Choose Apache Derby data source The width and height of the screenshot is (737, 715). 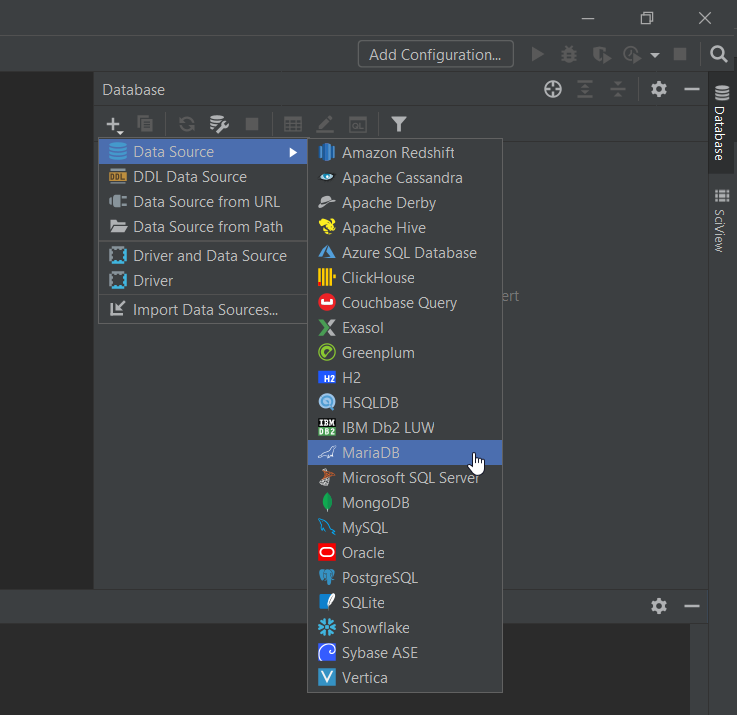[405, 203]
